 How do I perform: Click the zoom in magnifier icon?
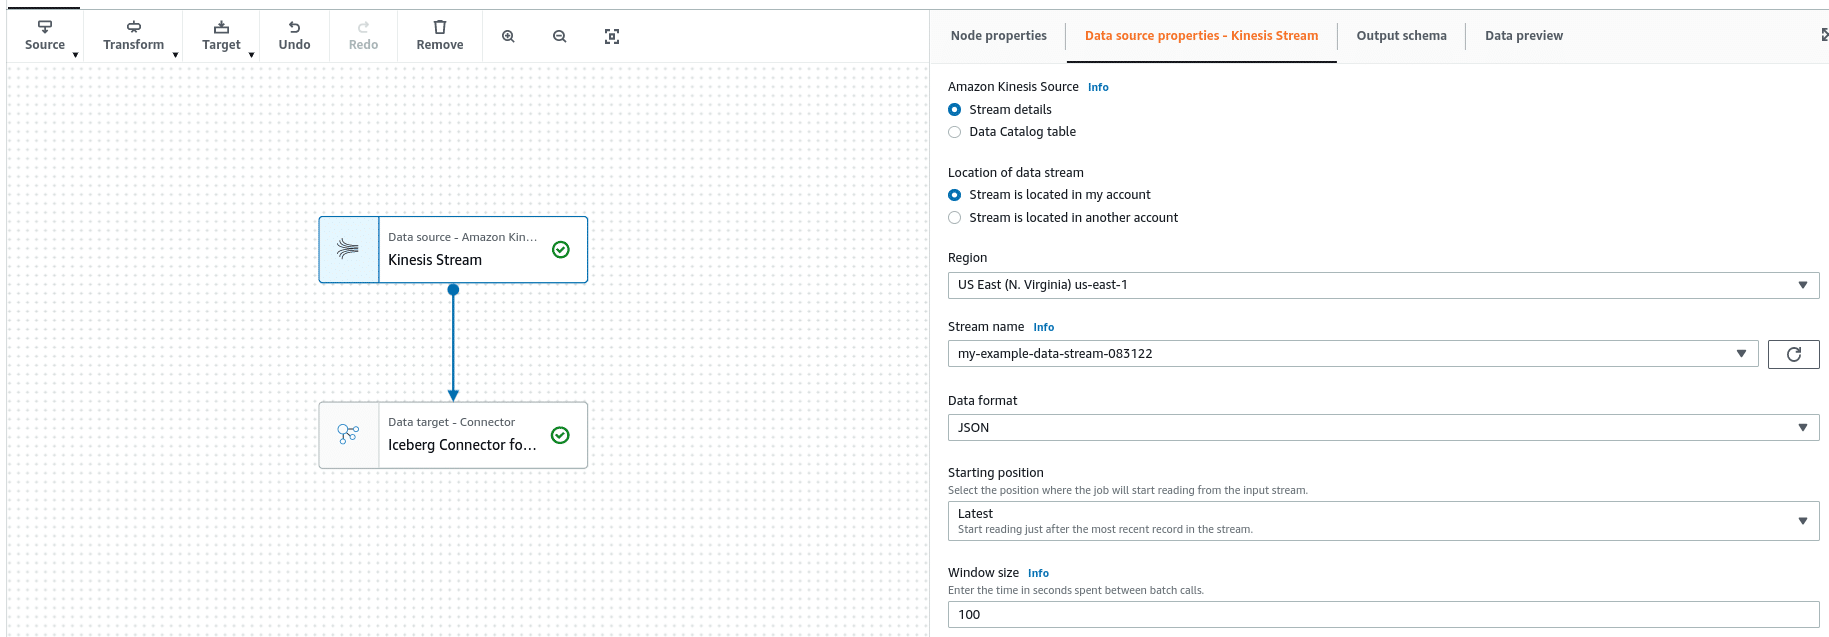pos(508,37)
